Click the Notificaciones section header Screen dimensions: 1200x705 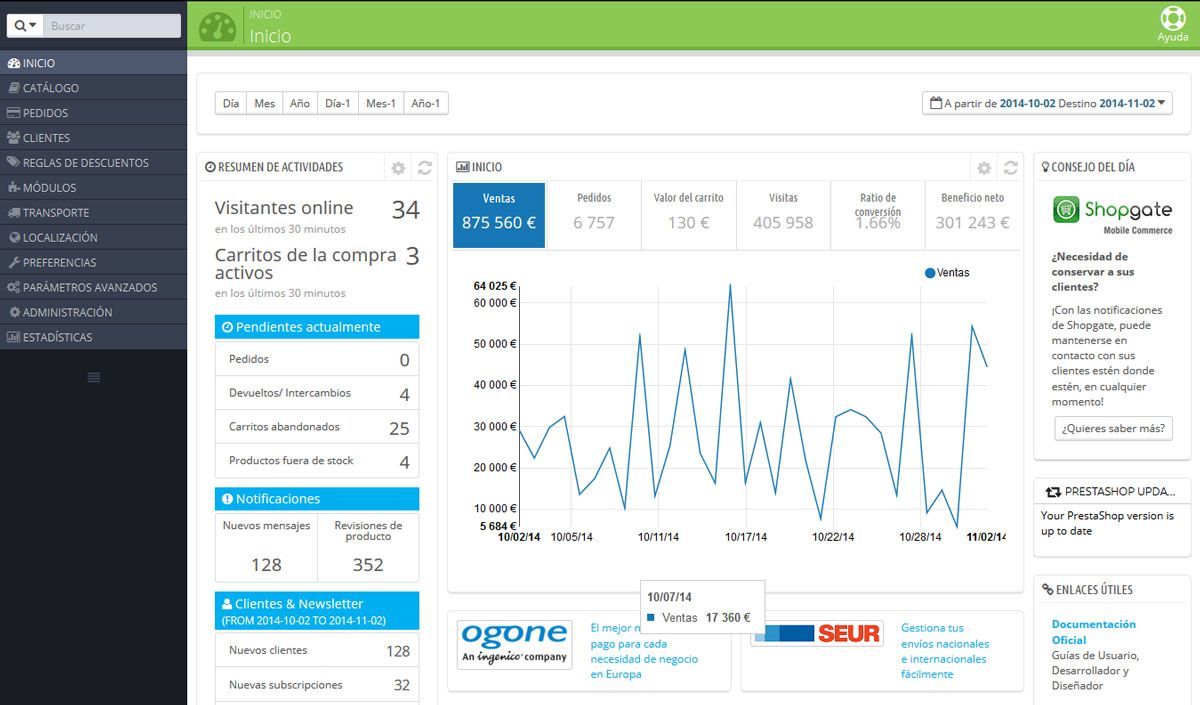(x=317, y=499)
